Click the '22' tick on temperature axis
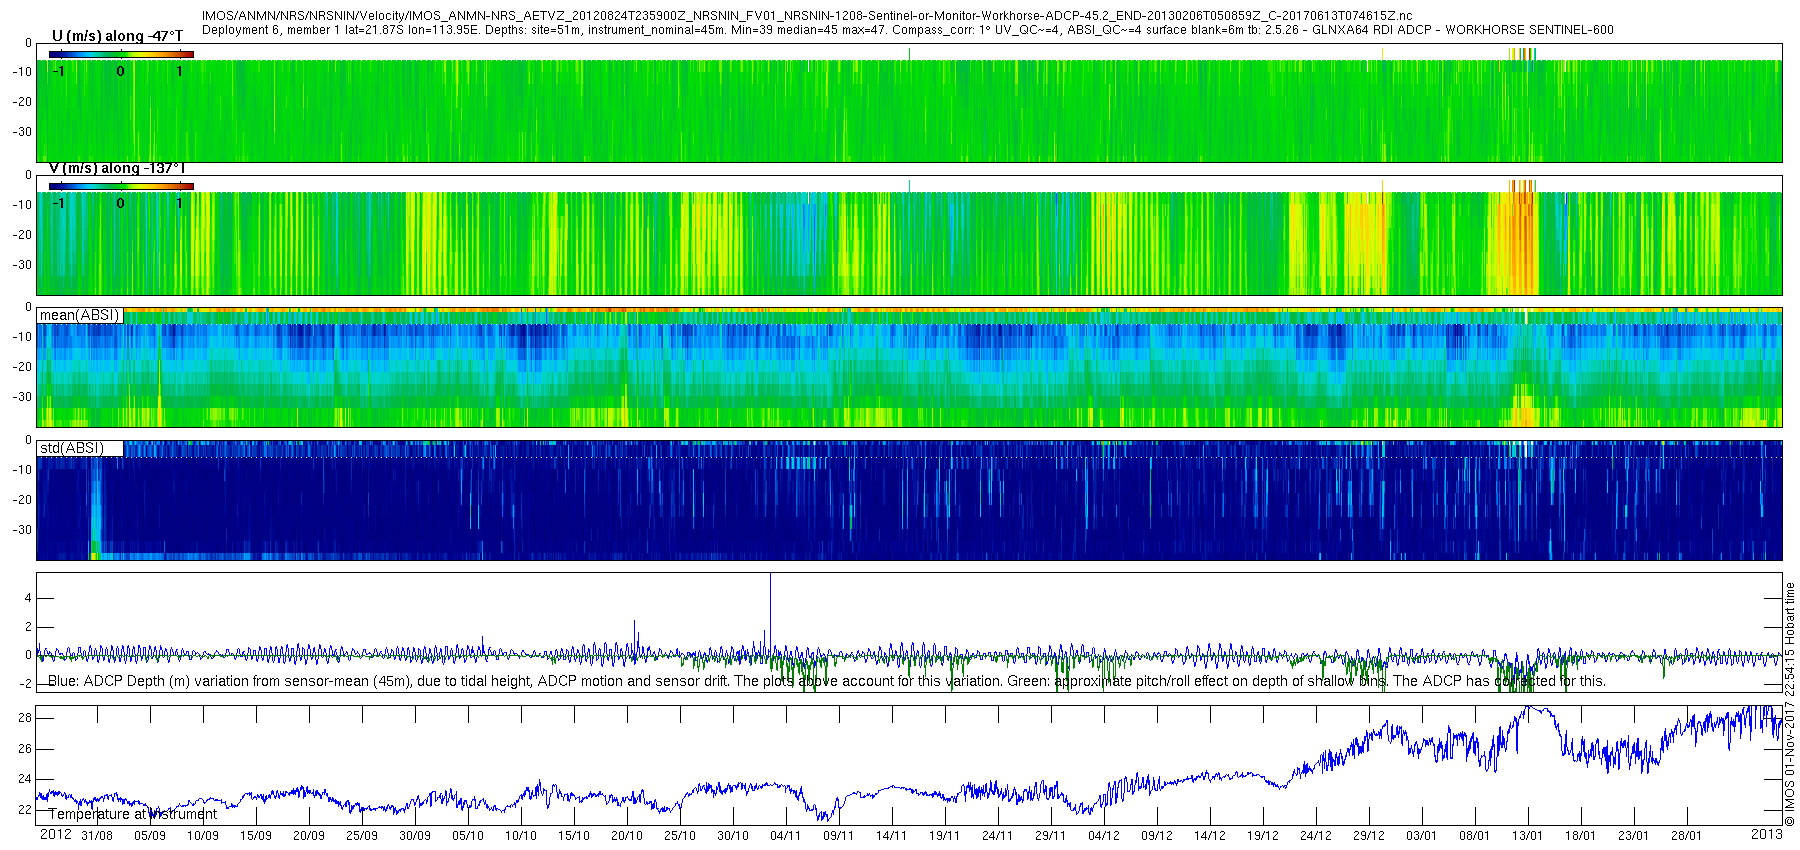The image size is (1800, 850). 25,809
